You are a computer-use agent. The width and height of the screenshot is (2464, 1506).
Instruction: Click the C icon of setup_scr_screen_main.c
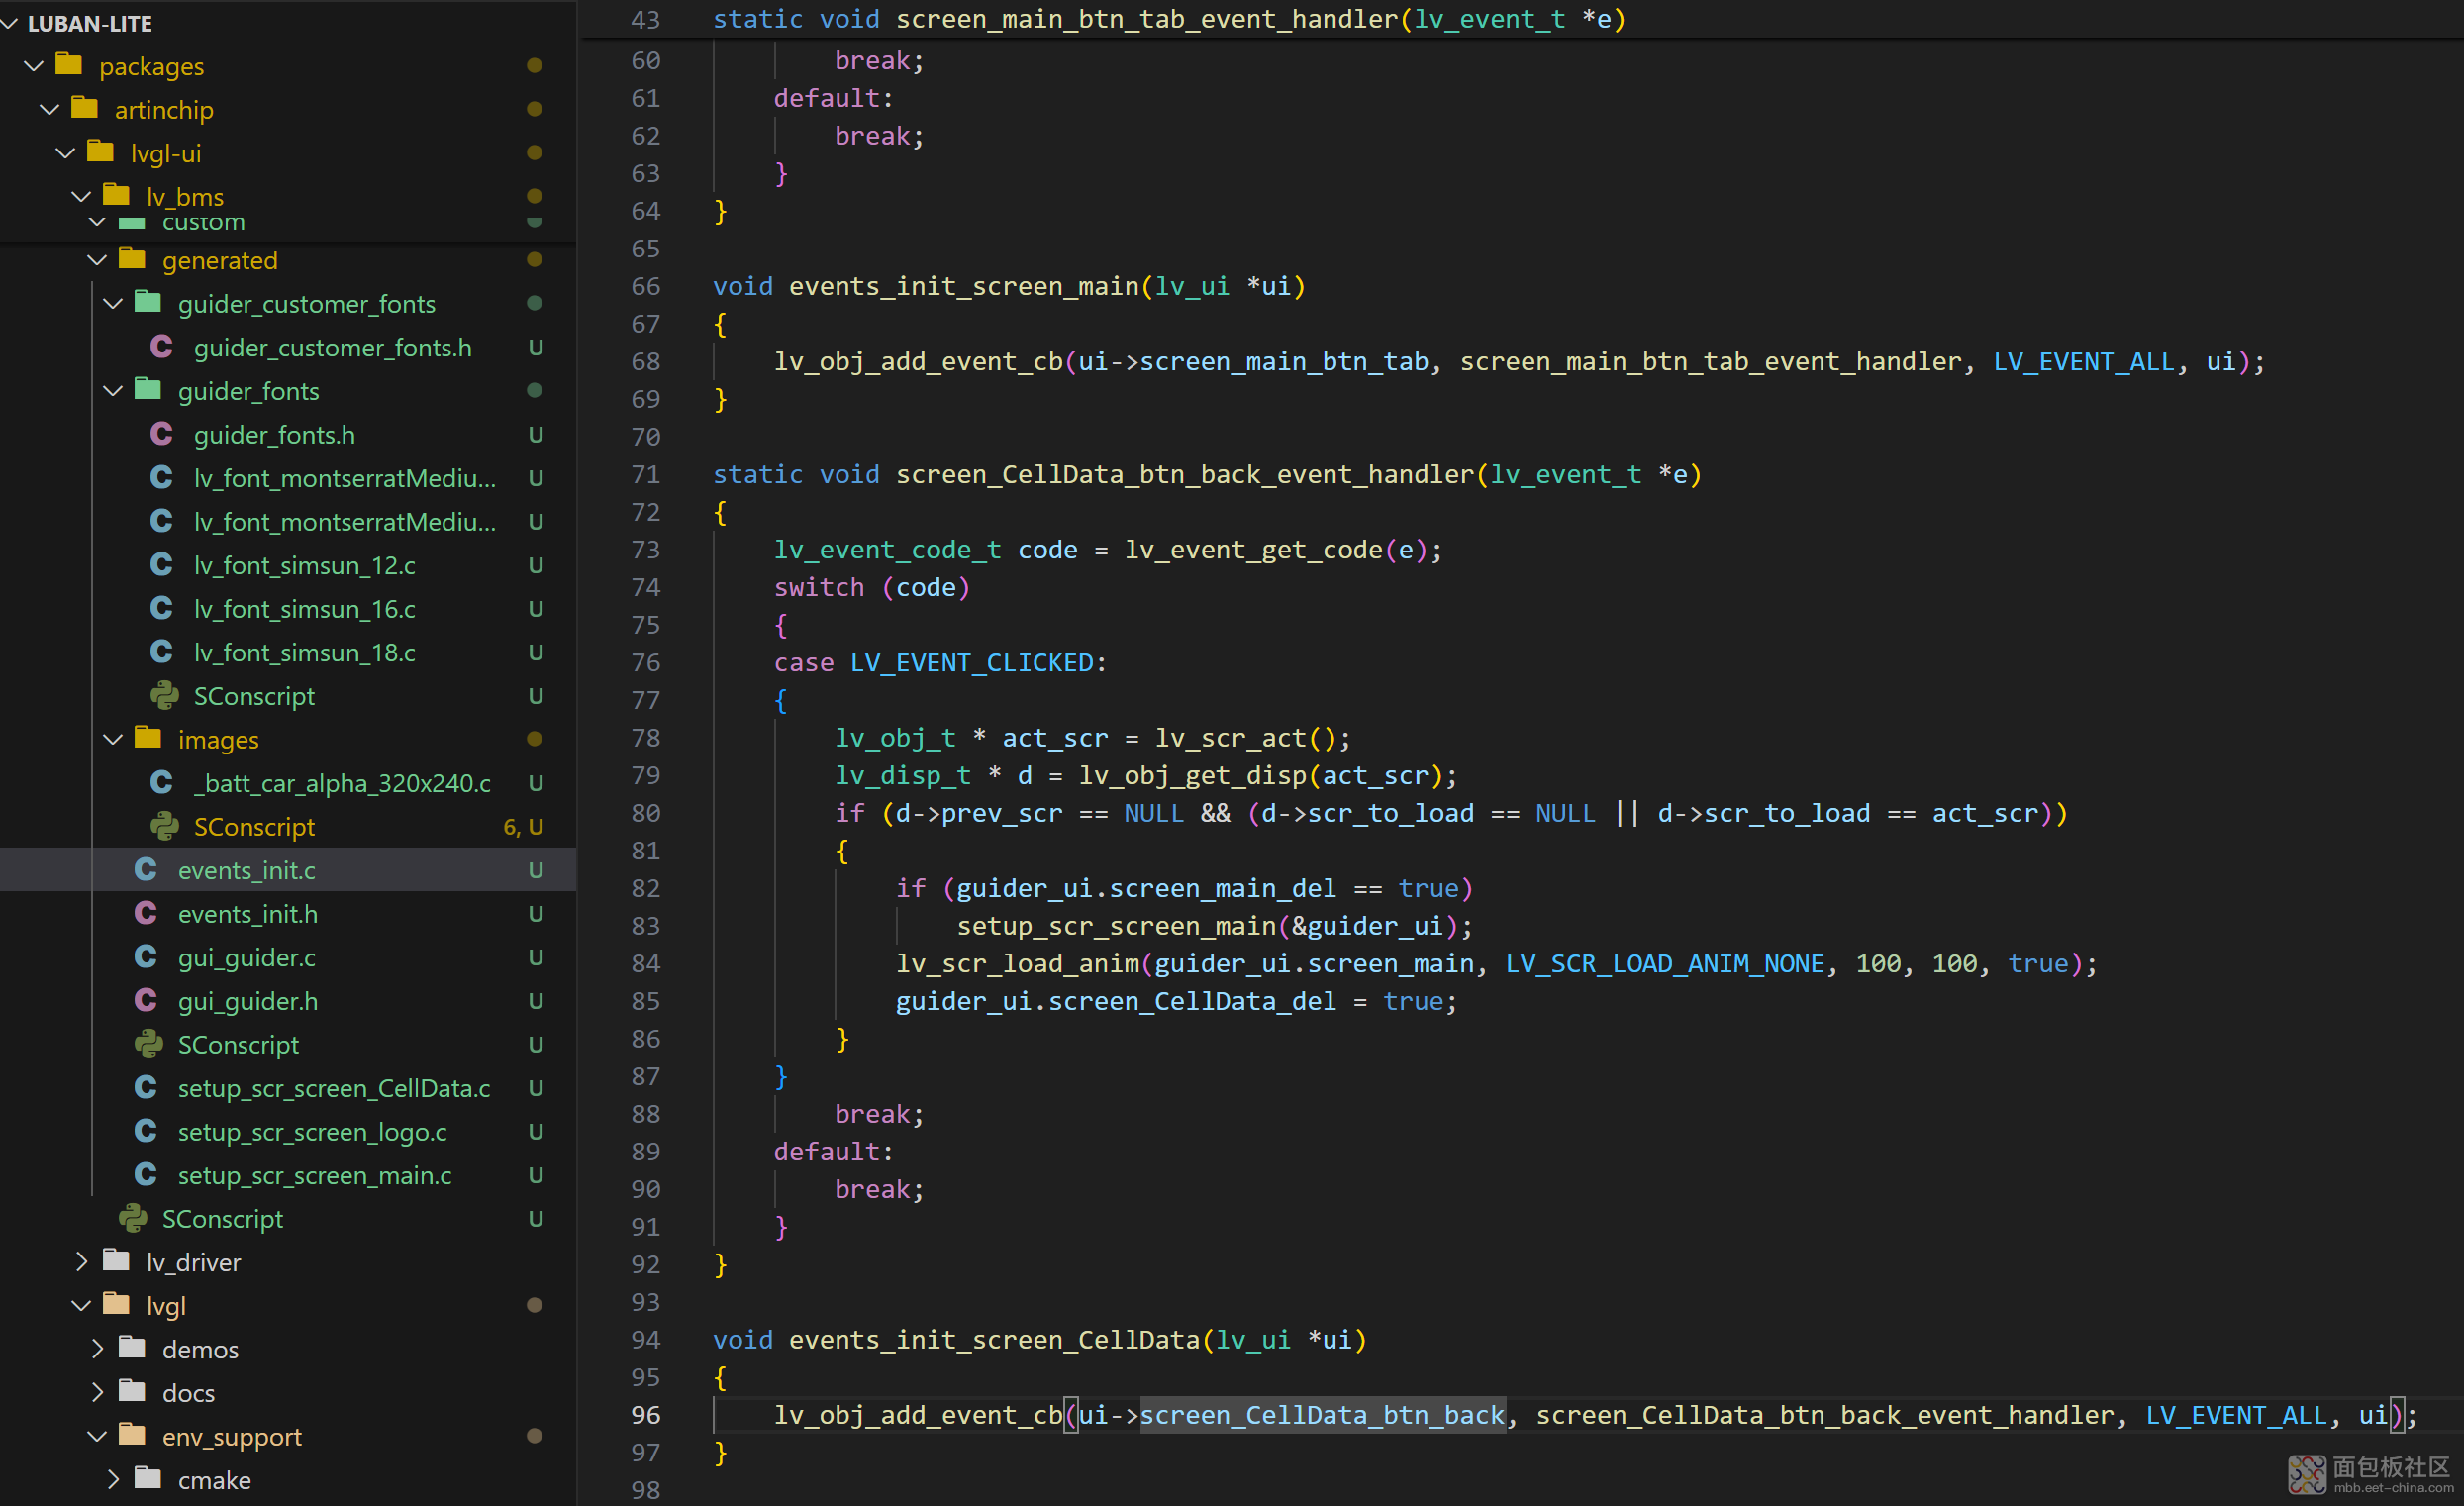(x=146, y=1174)
